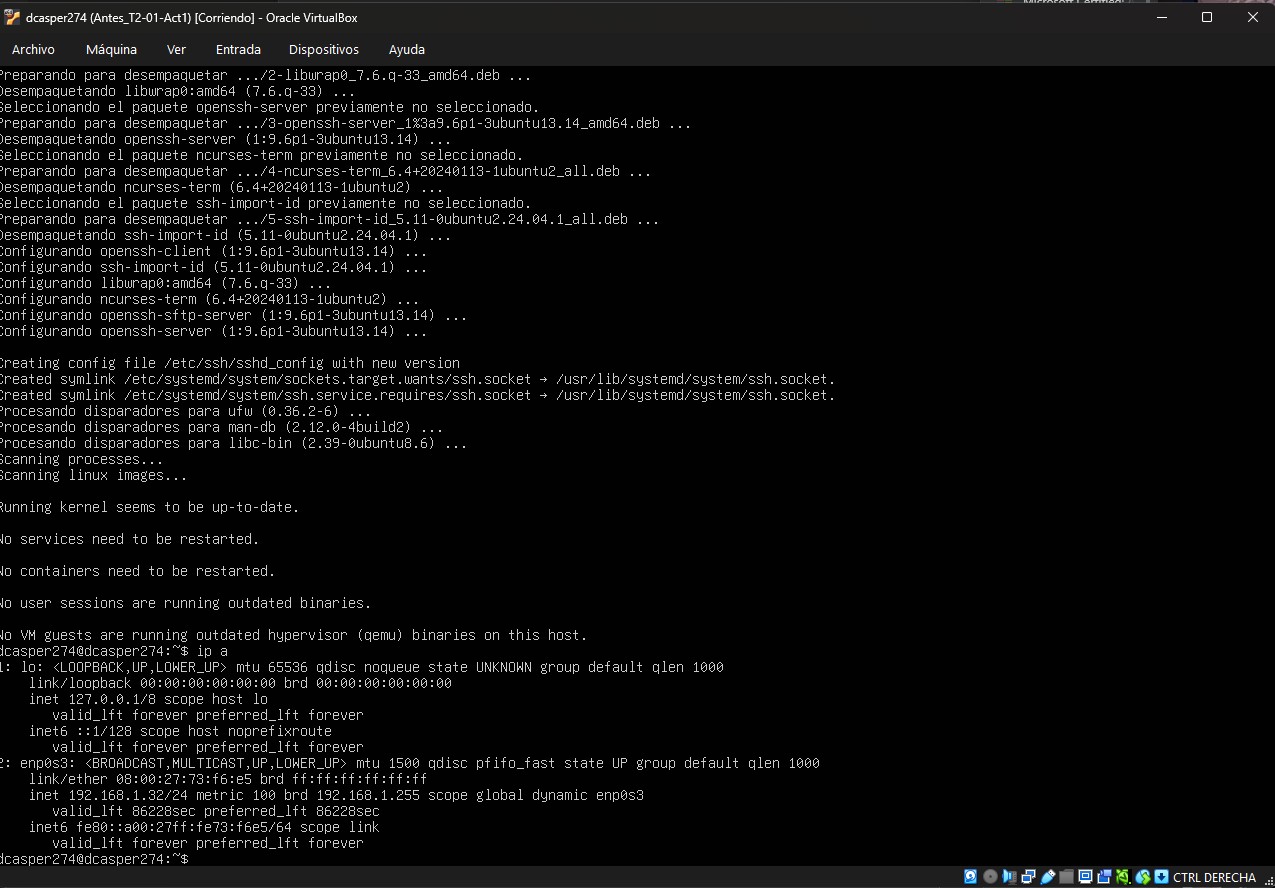The height and width of the screenshot is (888, 1275).
Task: Click the VirtualBox icon in title bar
Action: tap(12, 17)
